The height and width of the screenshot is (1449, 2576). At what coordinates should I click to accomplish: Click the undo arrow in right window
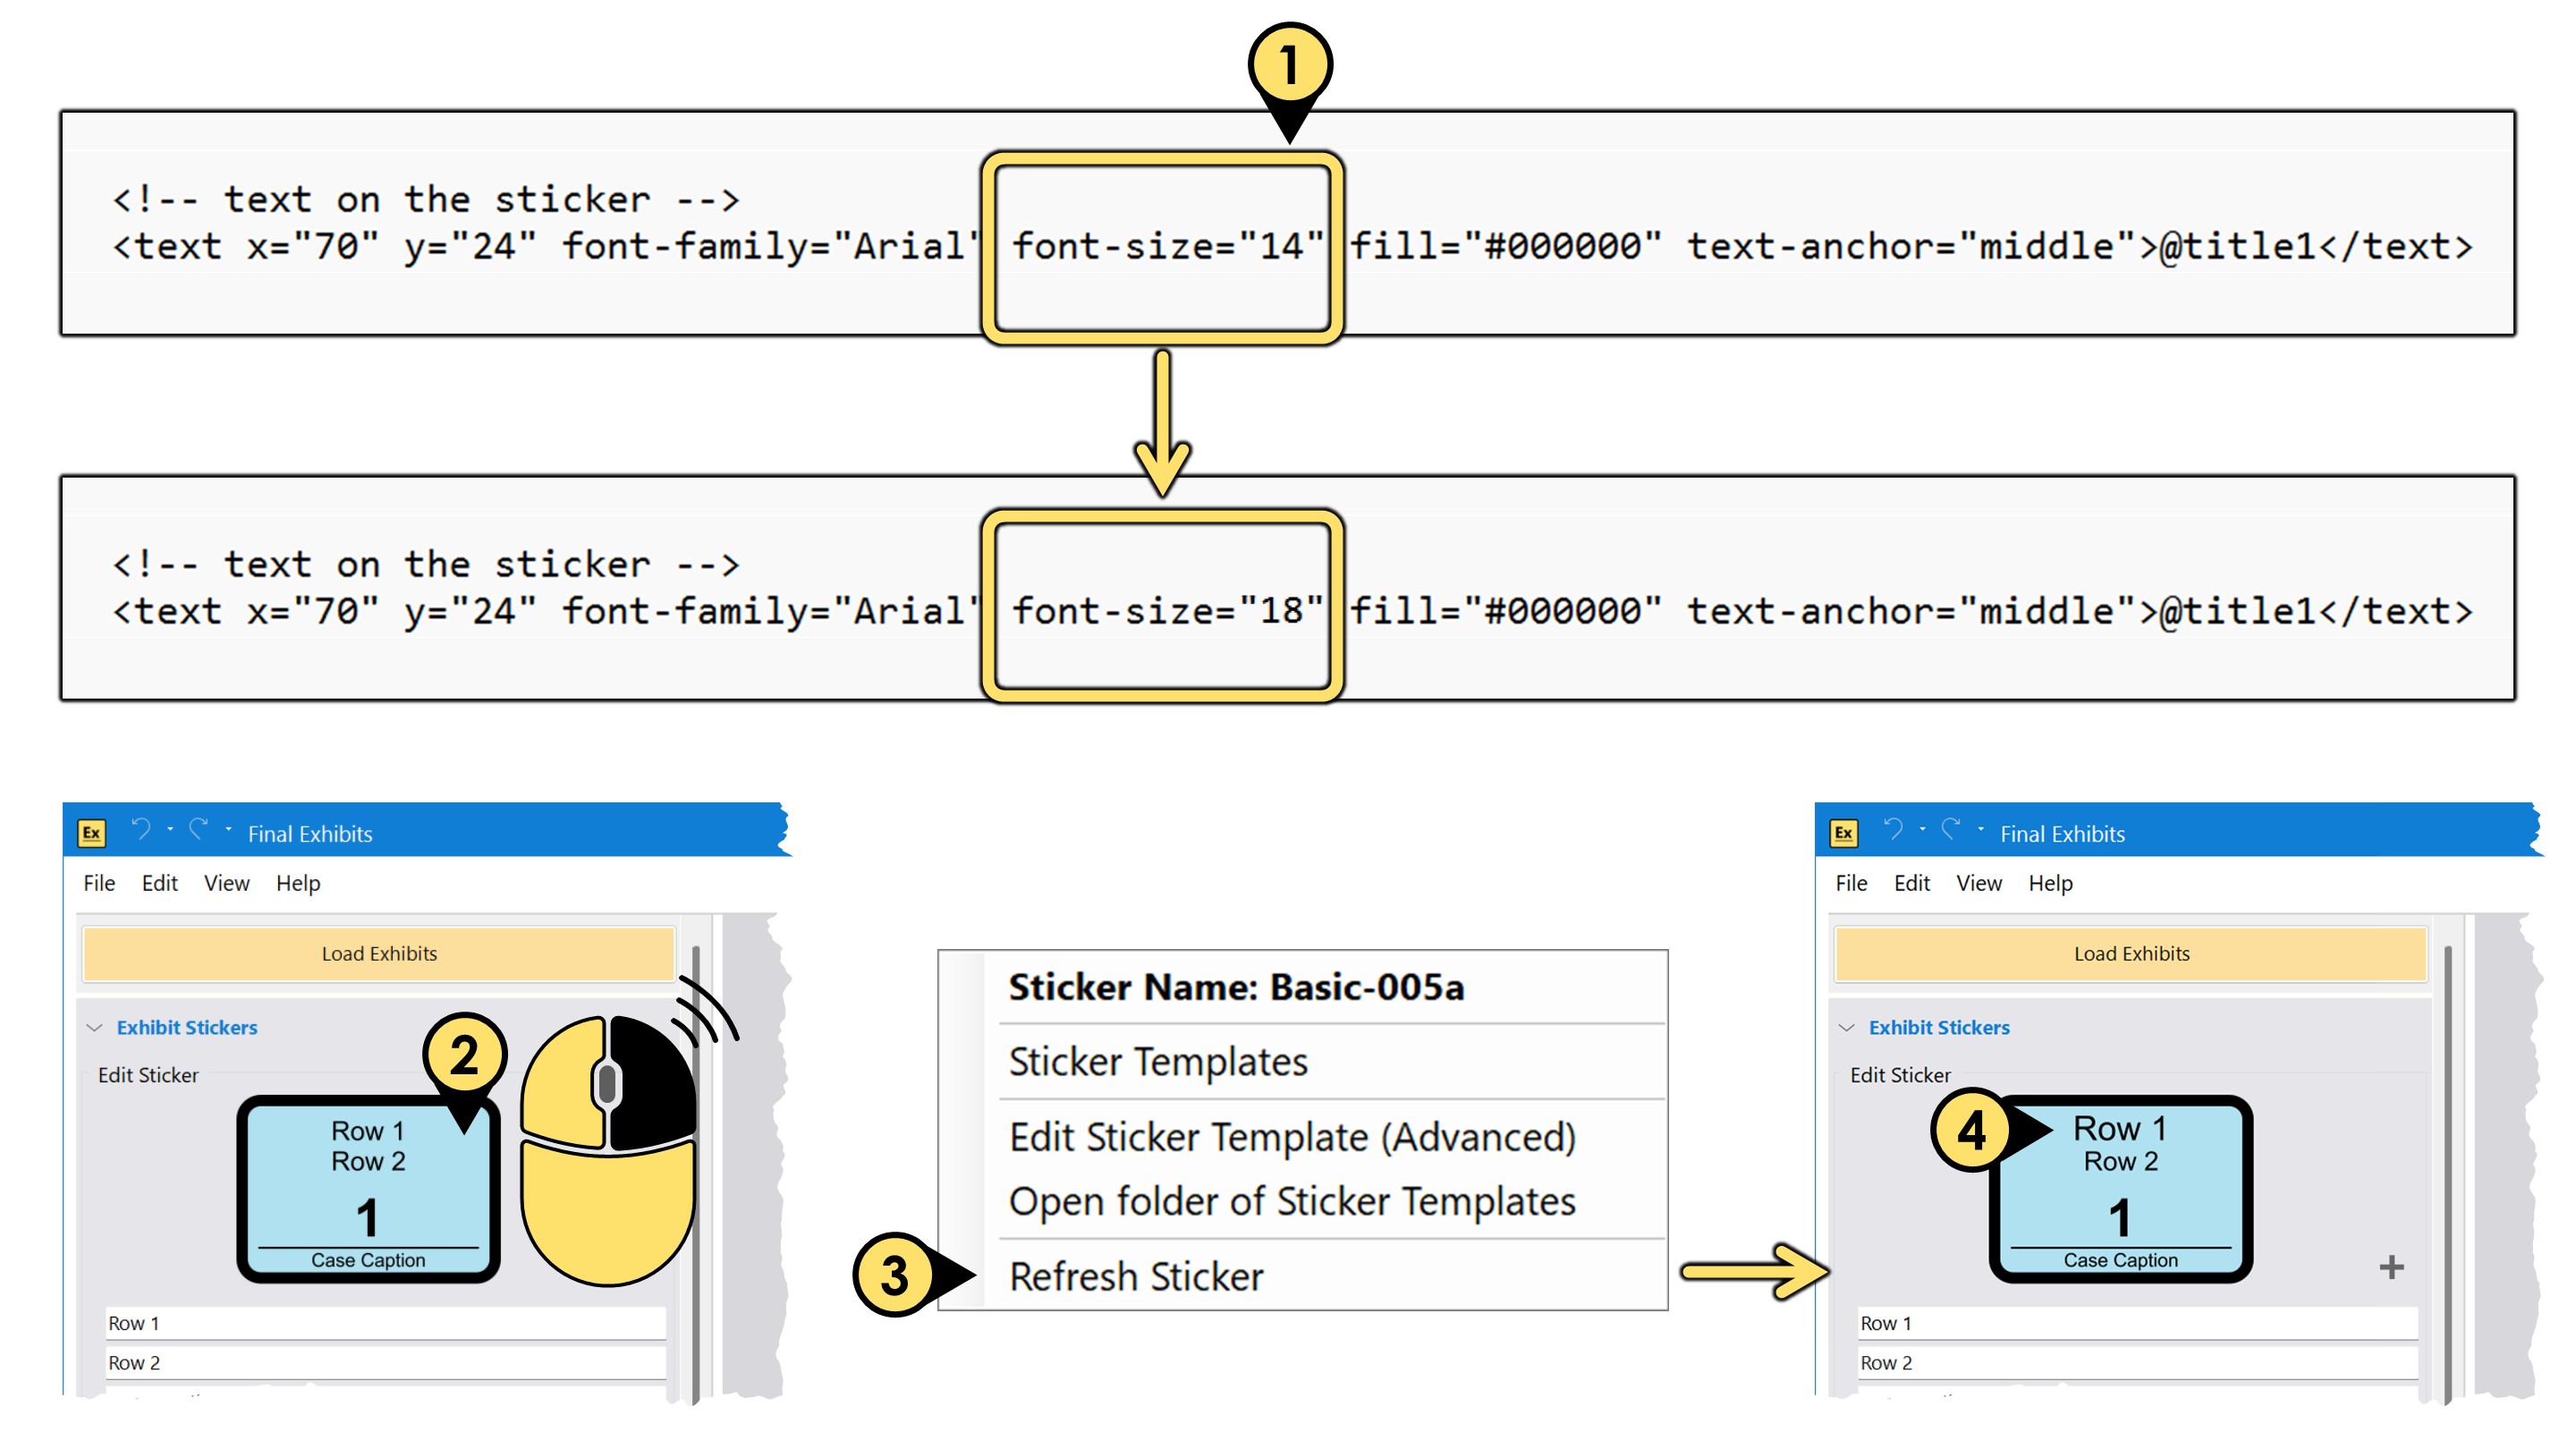click(x=1893, y=829)
